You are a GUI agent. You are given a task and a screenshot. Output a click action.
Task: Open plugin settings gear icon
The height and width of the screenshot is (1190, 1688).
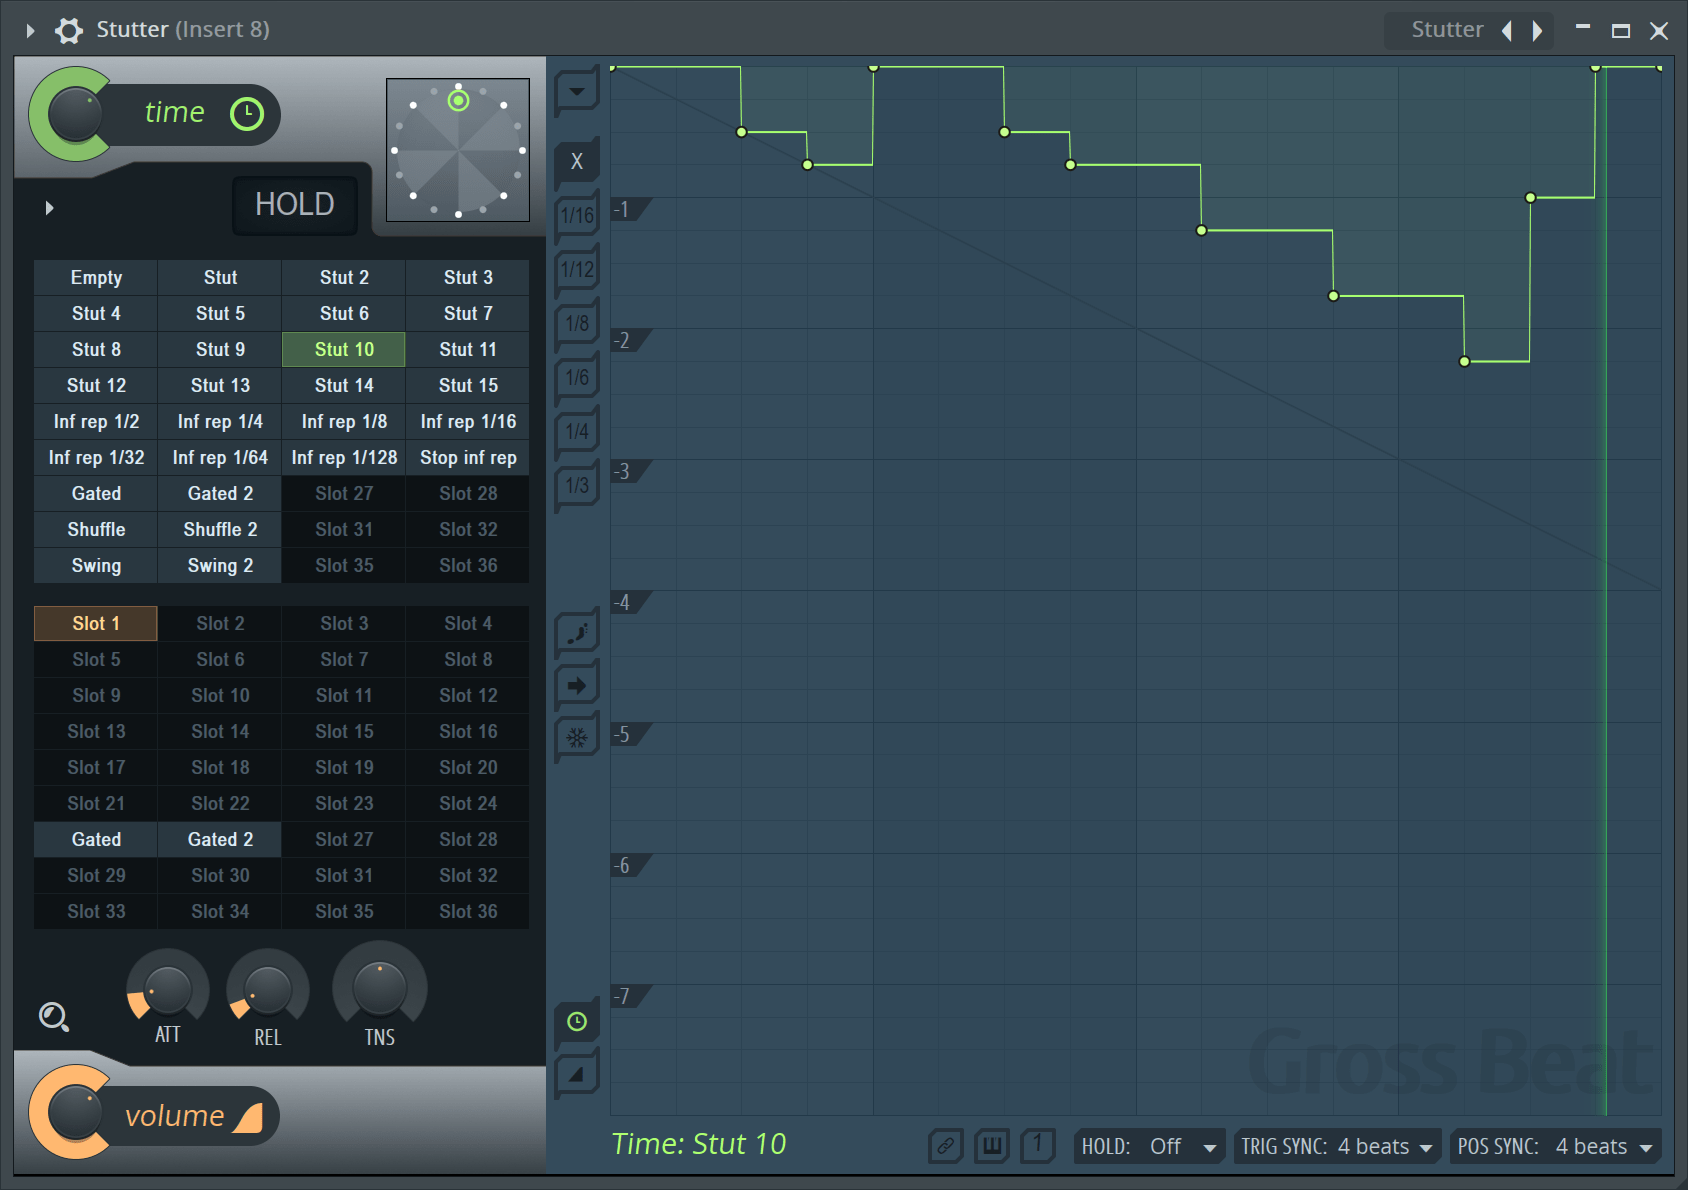pos(68,30)
